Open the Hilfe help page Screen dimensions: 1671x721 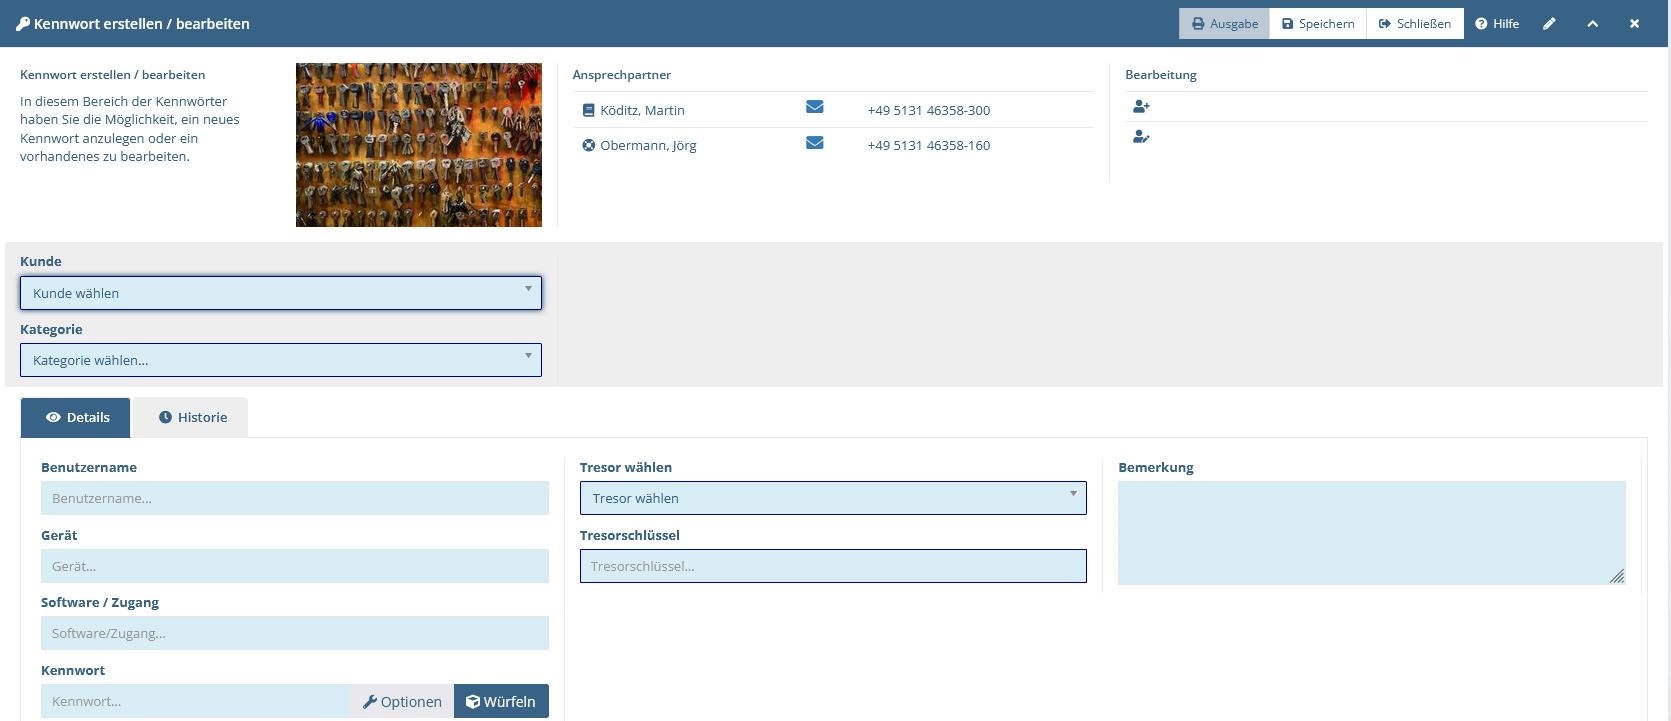pyautogui.click(x=1497, y=24)
